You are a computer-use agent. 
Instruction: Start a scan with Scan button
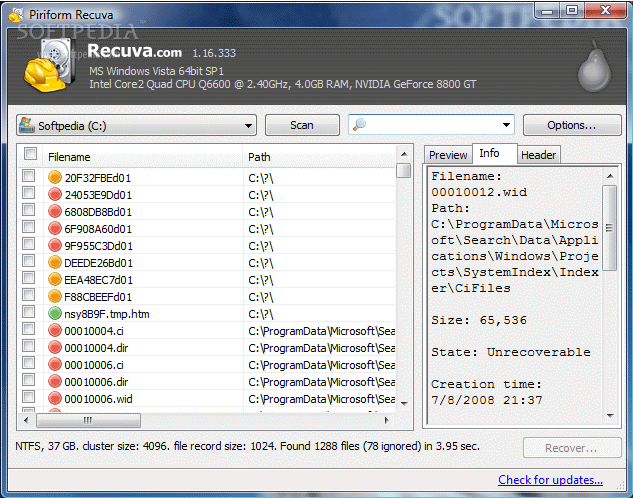pos(302,125)
